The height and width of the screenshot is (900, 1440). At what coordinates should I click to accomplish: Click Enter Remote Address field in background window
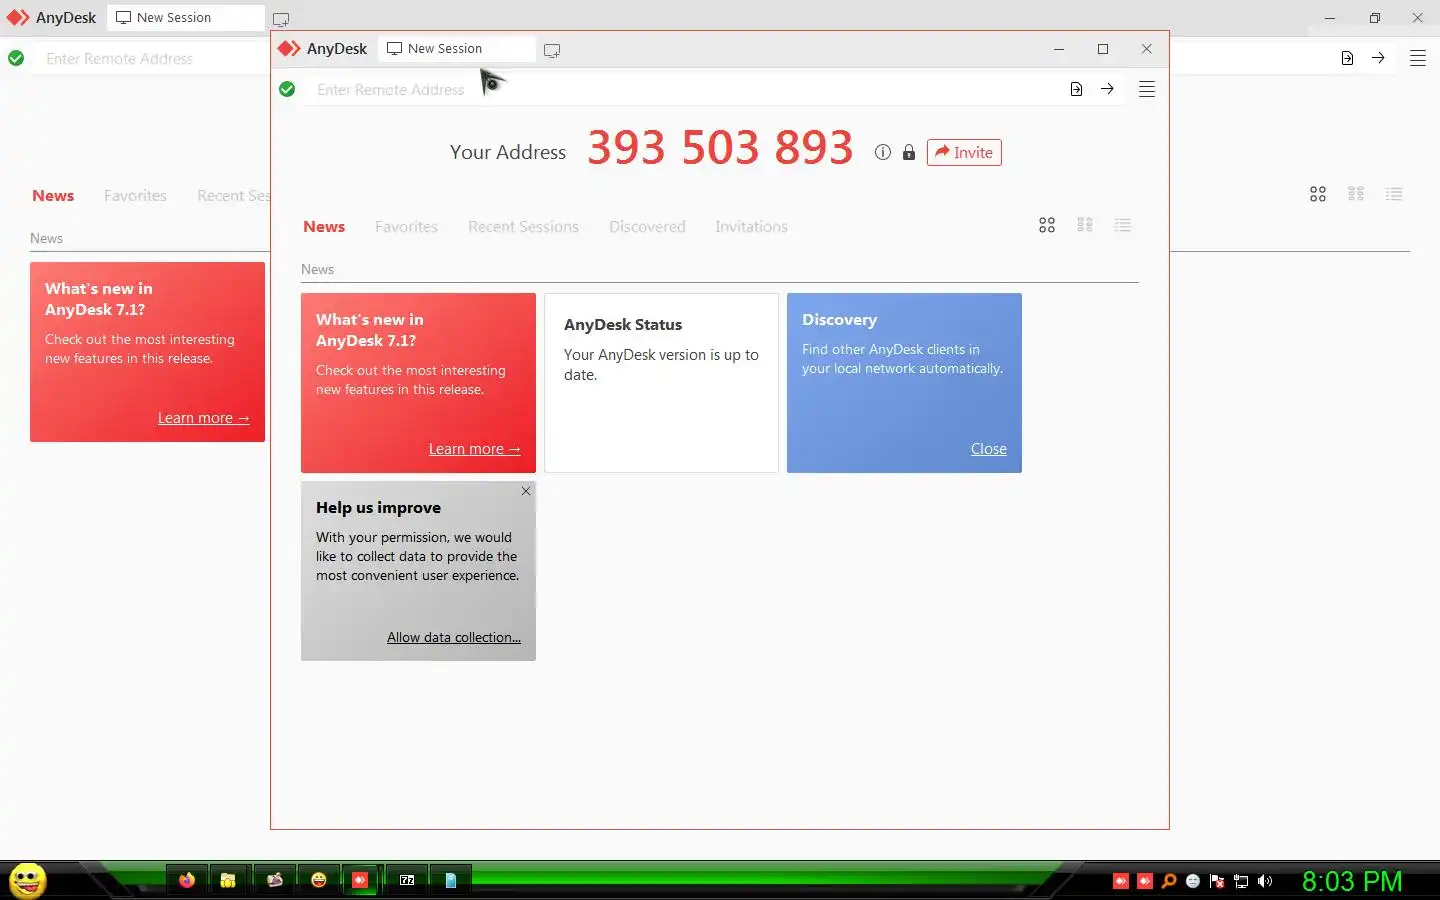[150, 59]
